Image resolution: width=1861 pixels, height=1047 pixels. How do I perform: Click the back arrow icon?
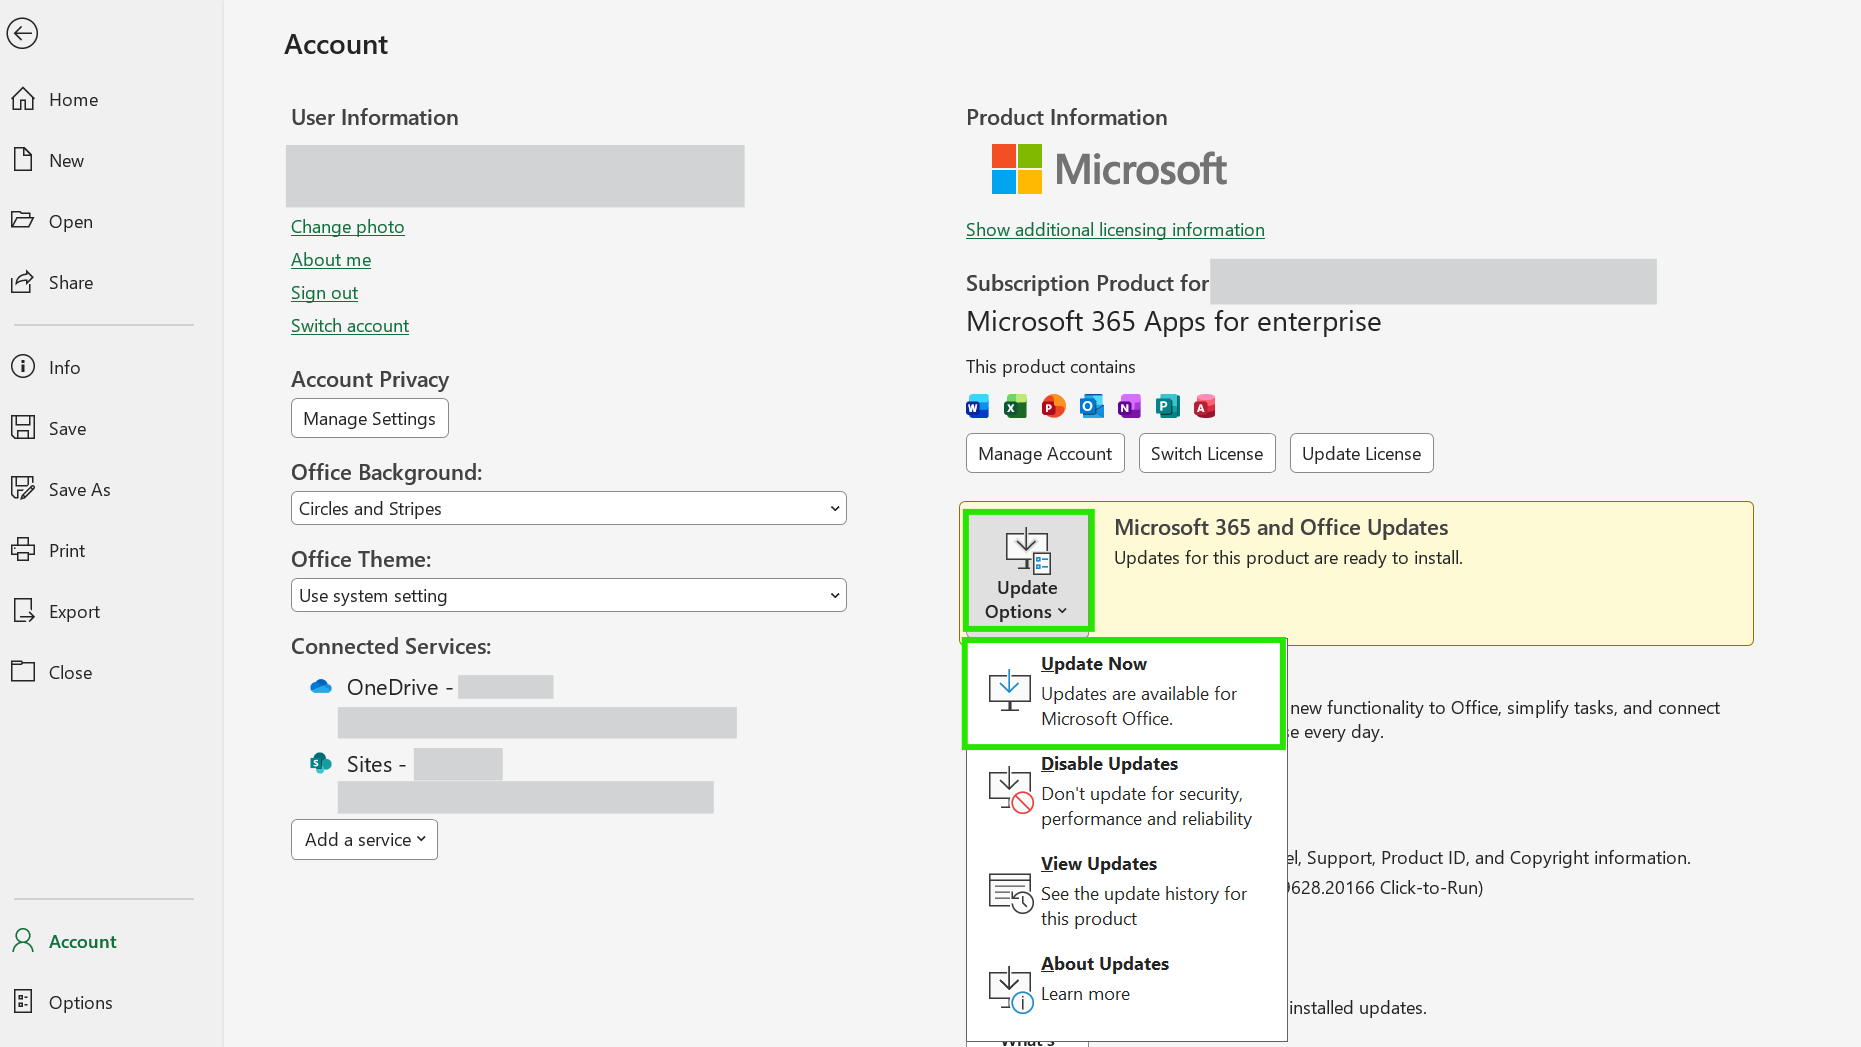tap(22, 33)
